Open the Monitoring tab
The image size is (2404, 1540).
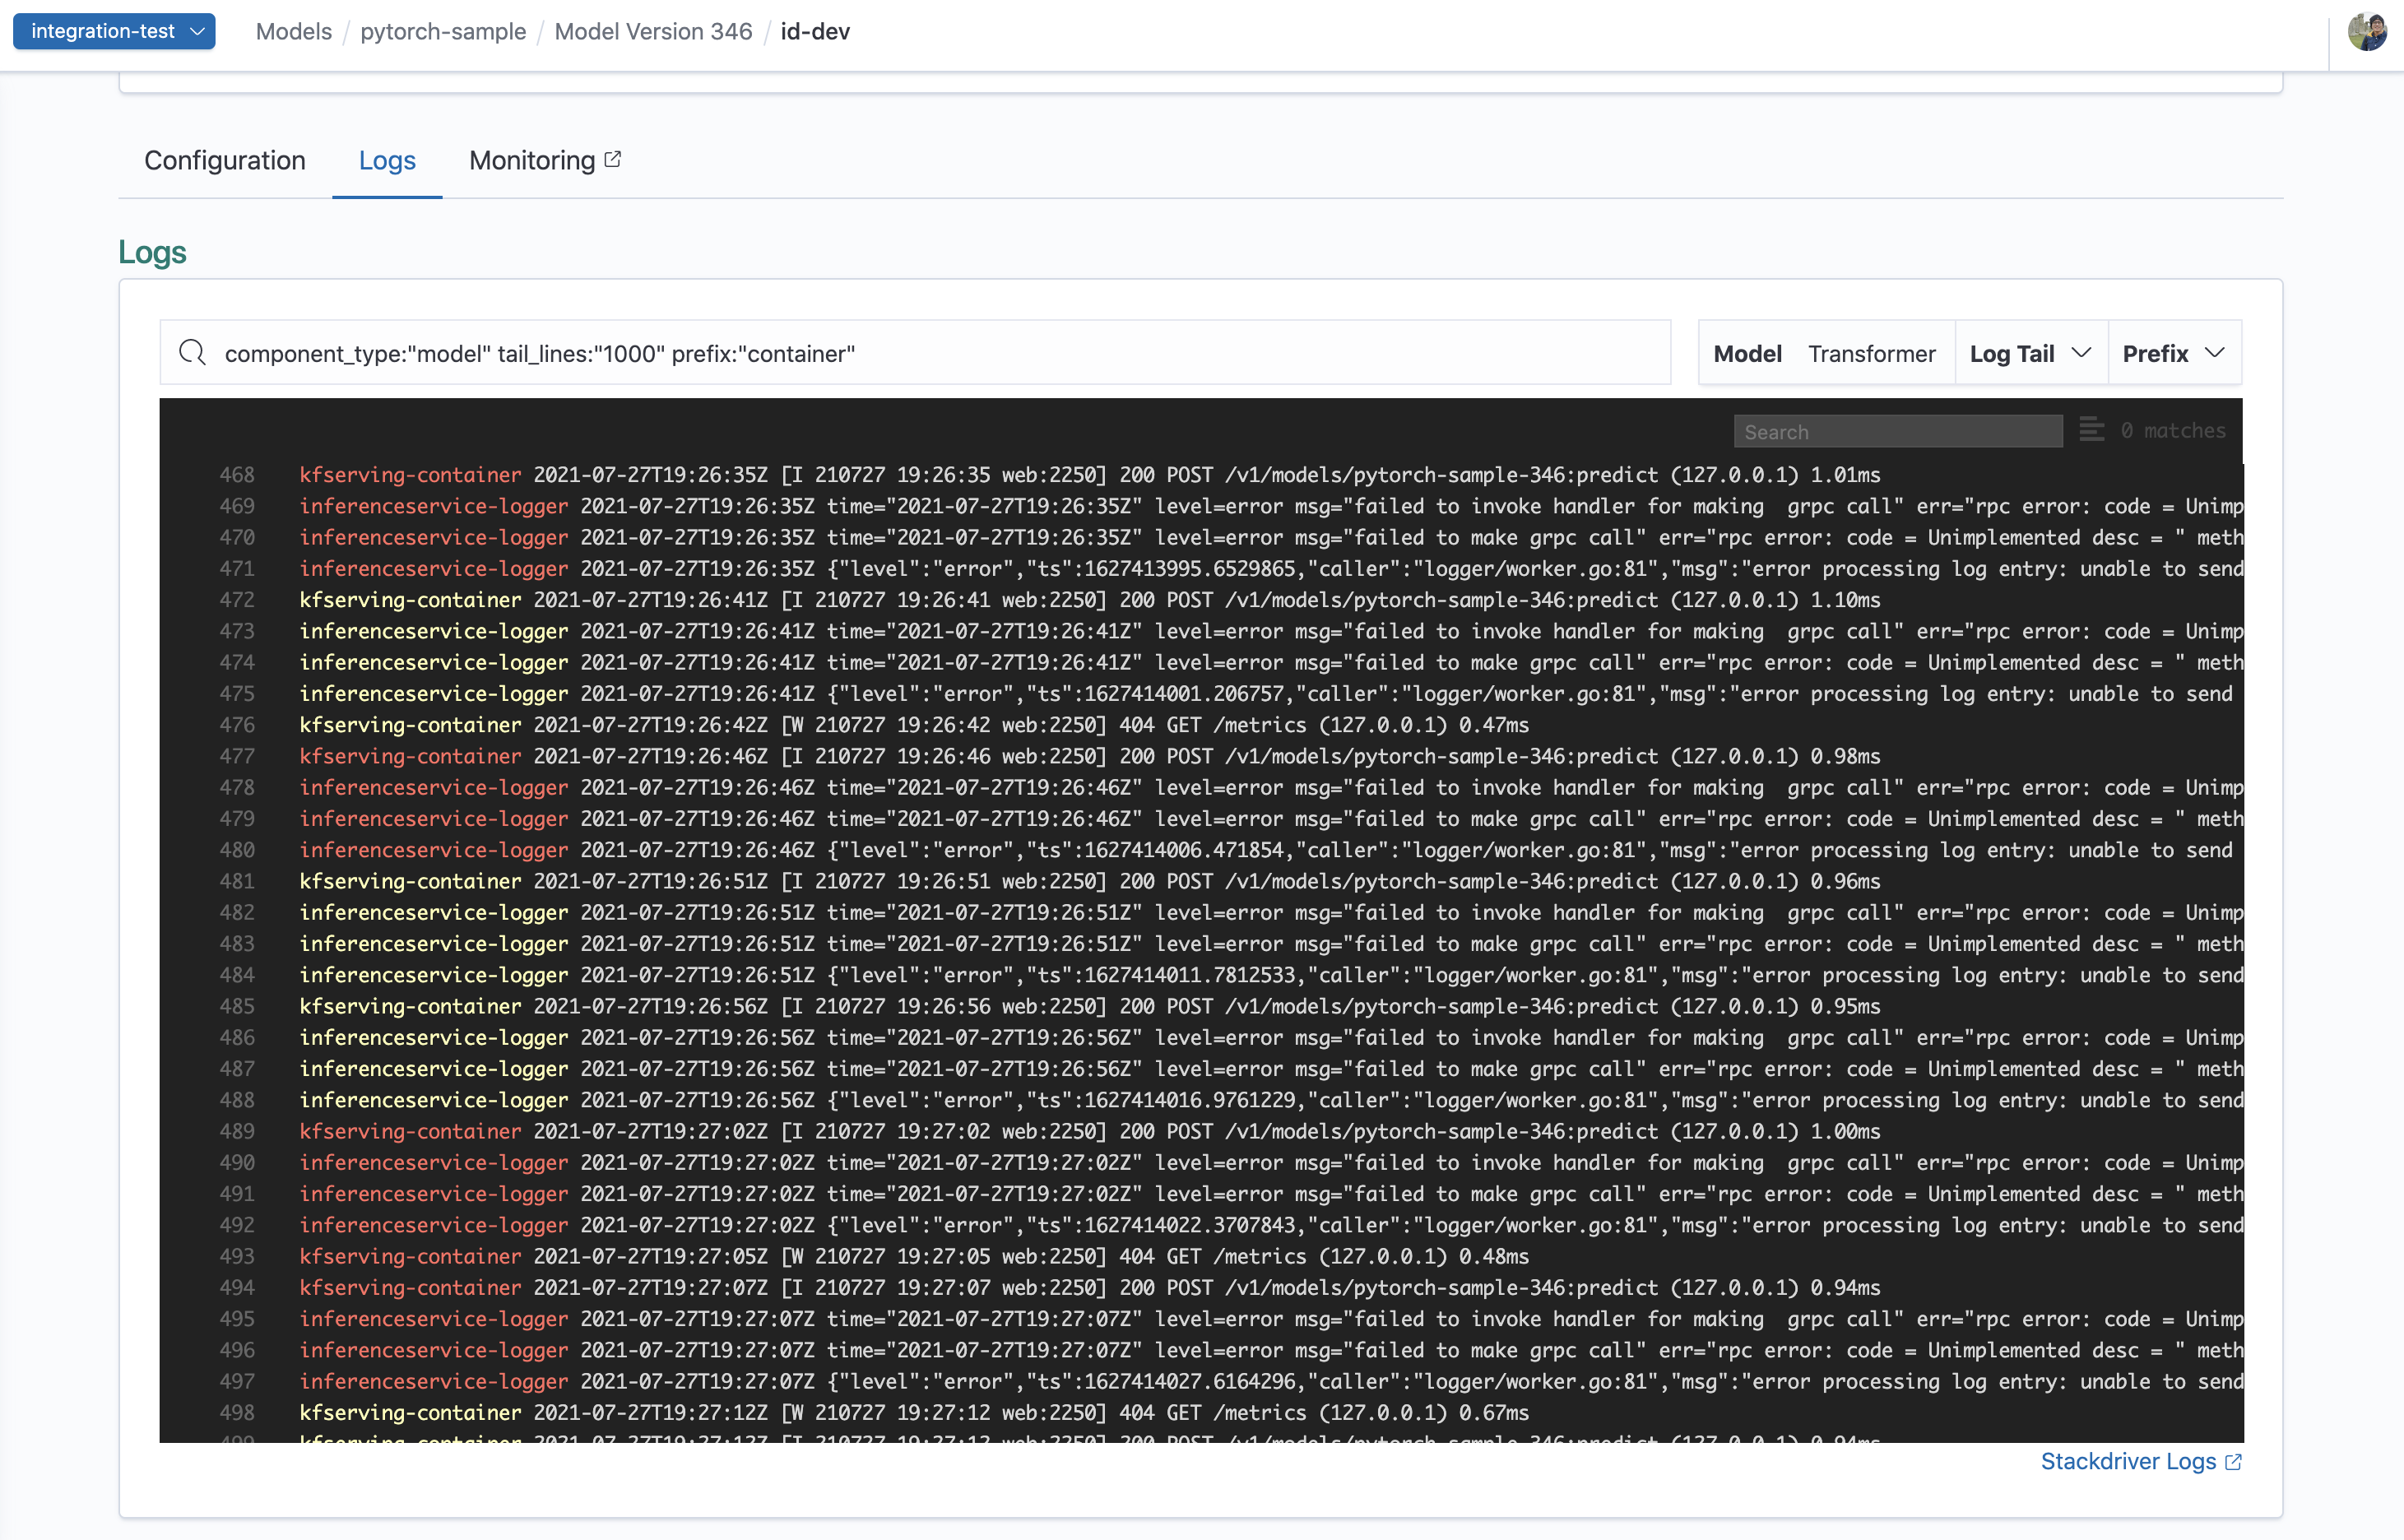click(x=532, y=161)
